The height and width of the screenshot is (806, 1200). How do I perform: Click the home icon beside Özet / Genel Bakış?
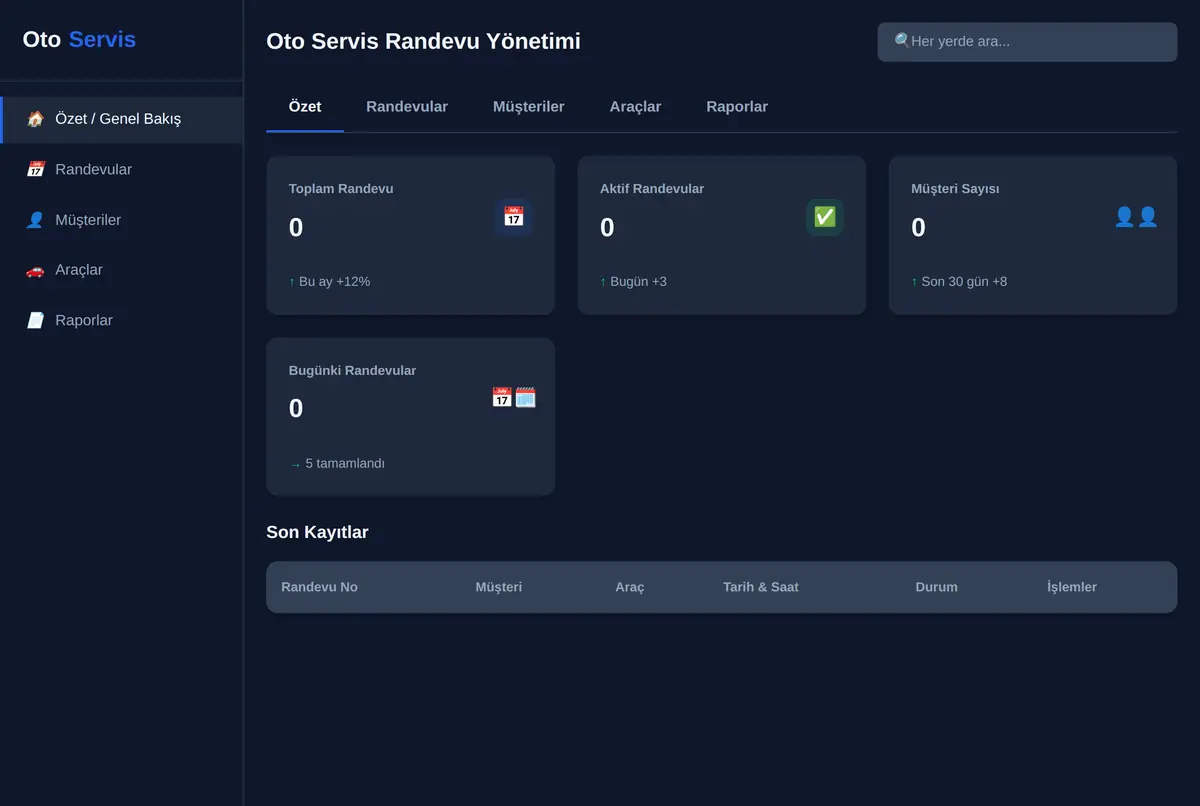(36, 119)
